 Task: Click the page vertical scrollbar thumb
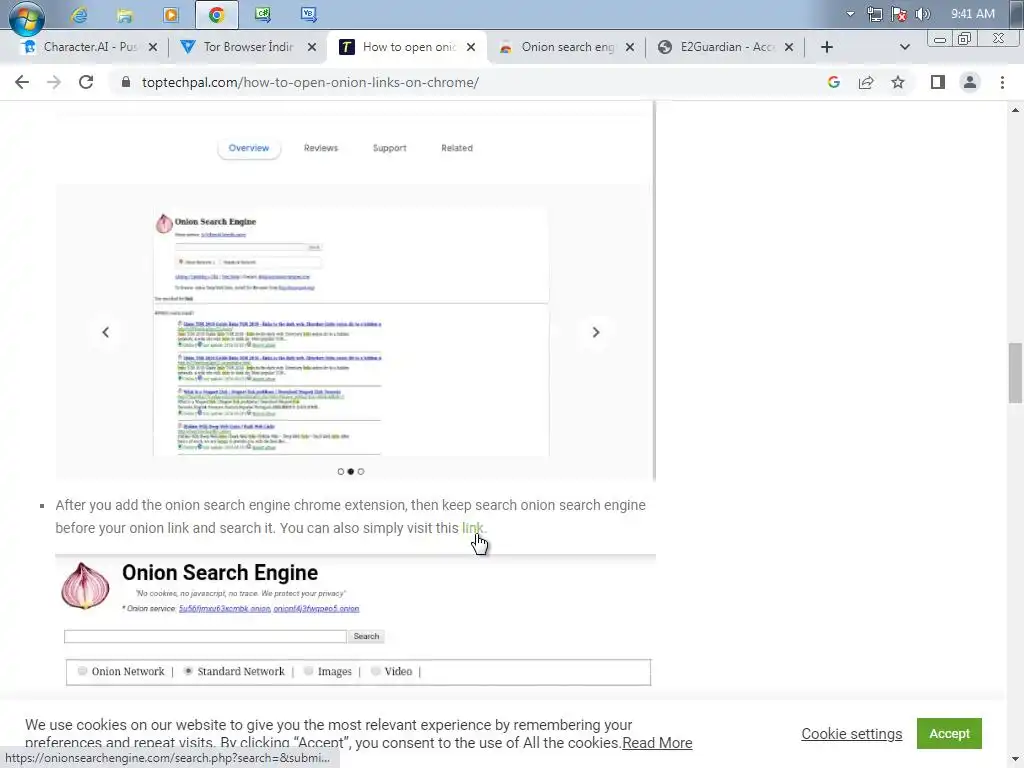(1015, 373)
